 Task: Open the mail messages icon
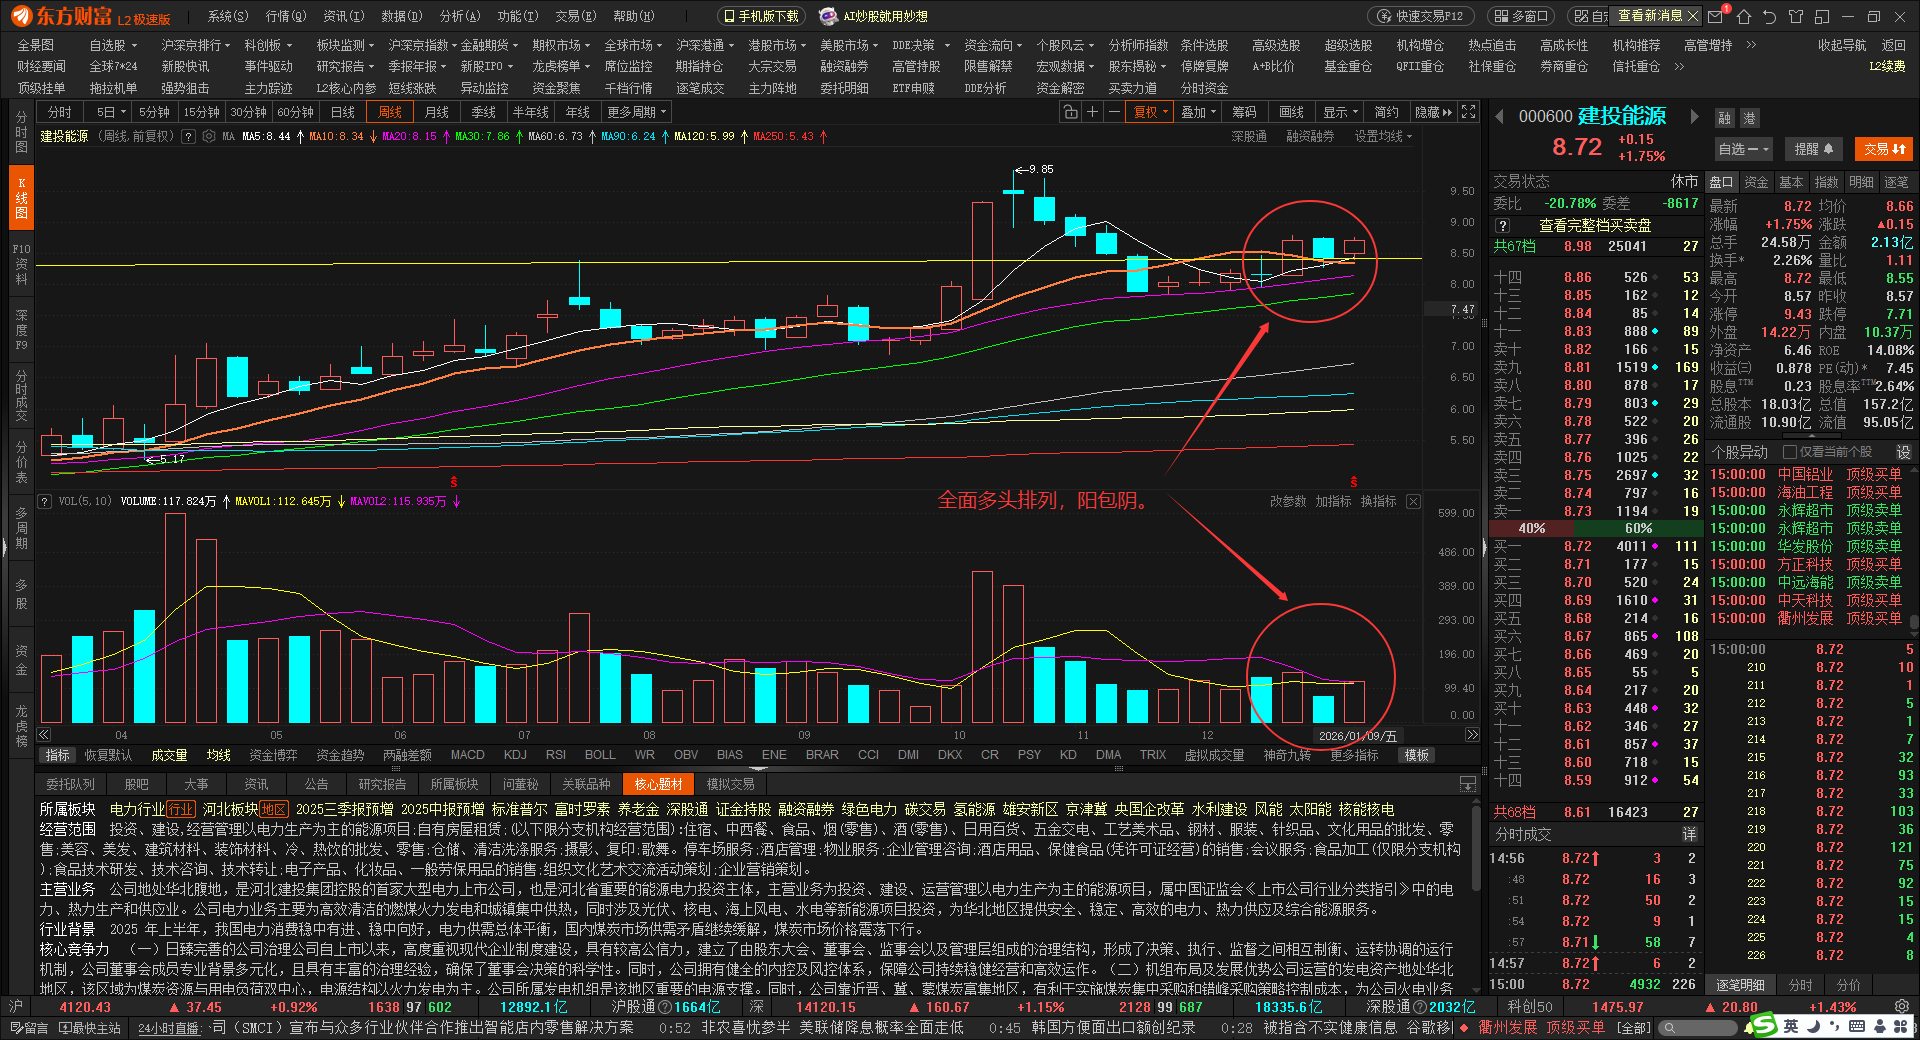pyautogui.click(x=1716, y=16)
